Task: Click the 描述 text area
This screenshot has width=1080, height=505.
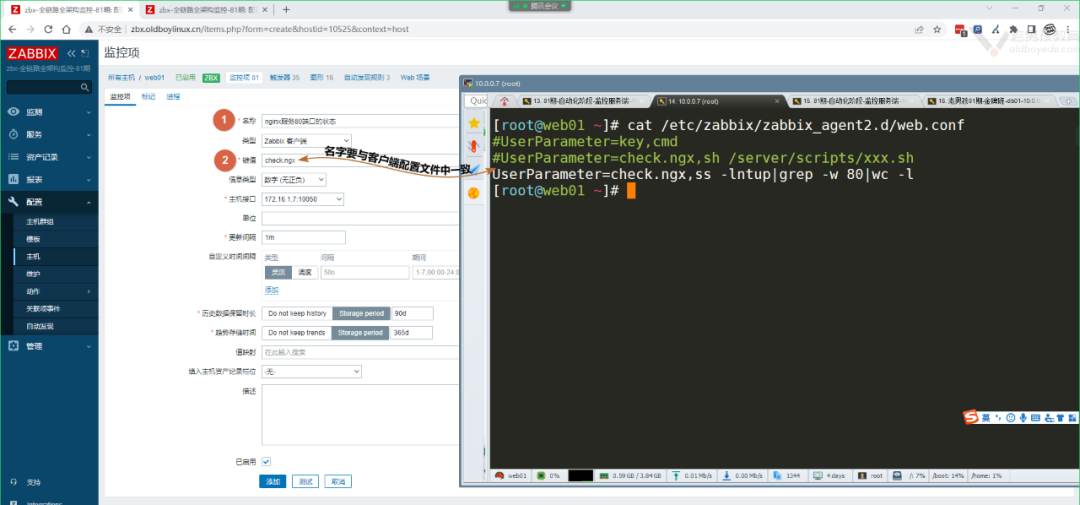Action: (360, 416)
